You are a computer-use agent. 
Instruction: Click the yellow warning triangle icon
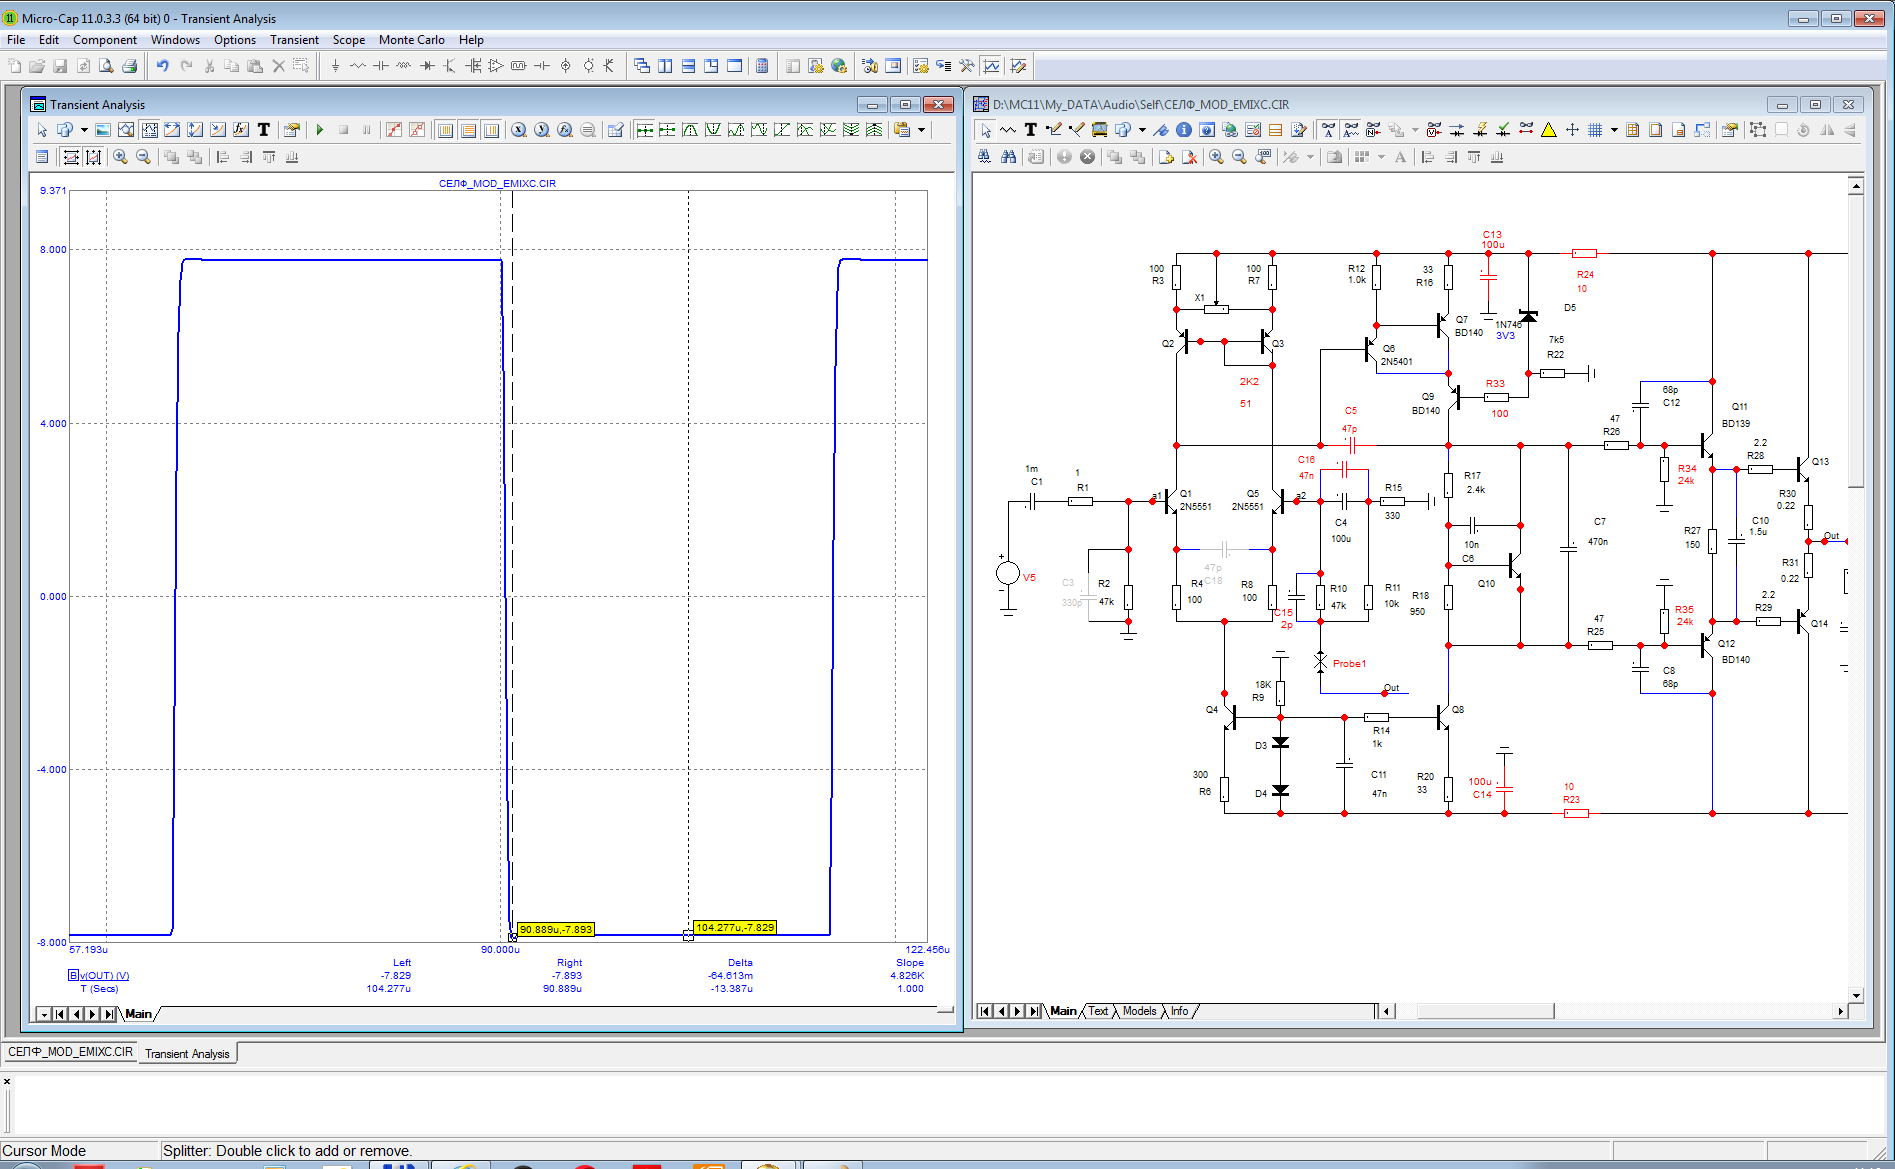click(x=1548, y=130)
